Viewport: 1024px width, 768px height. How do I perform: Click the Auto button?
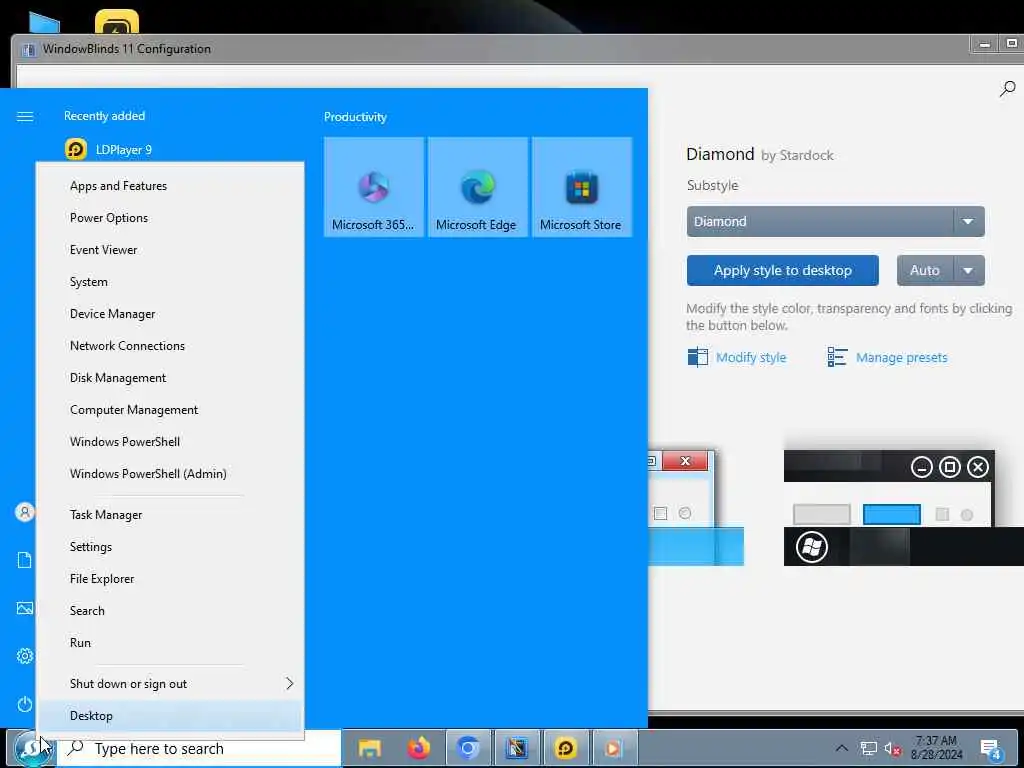tap(925, 270)
